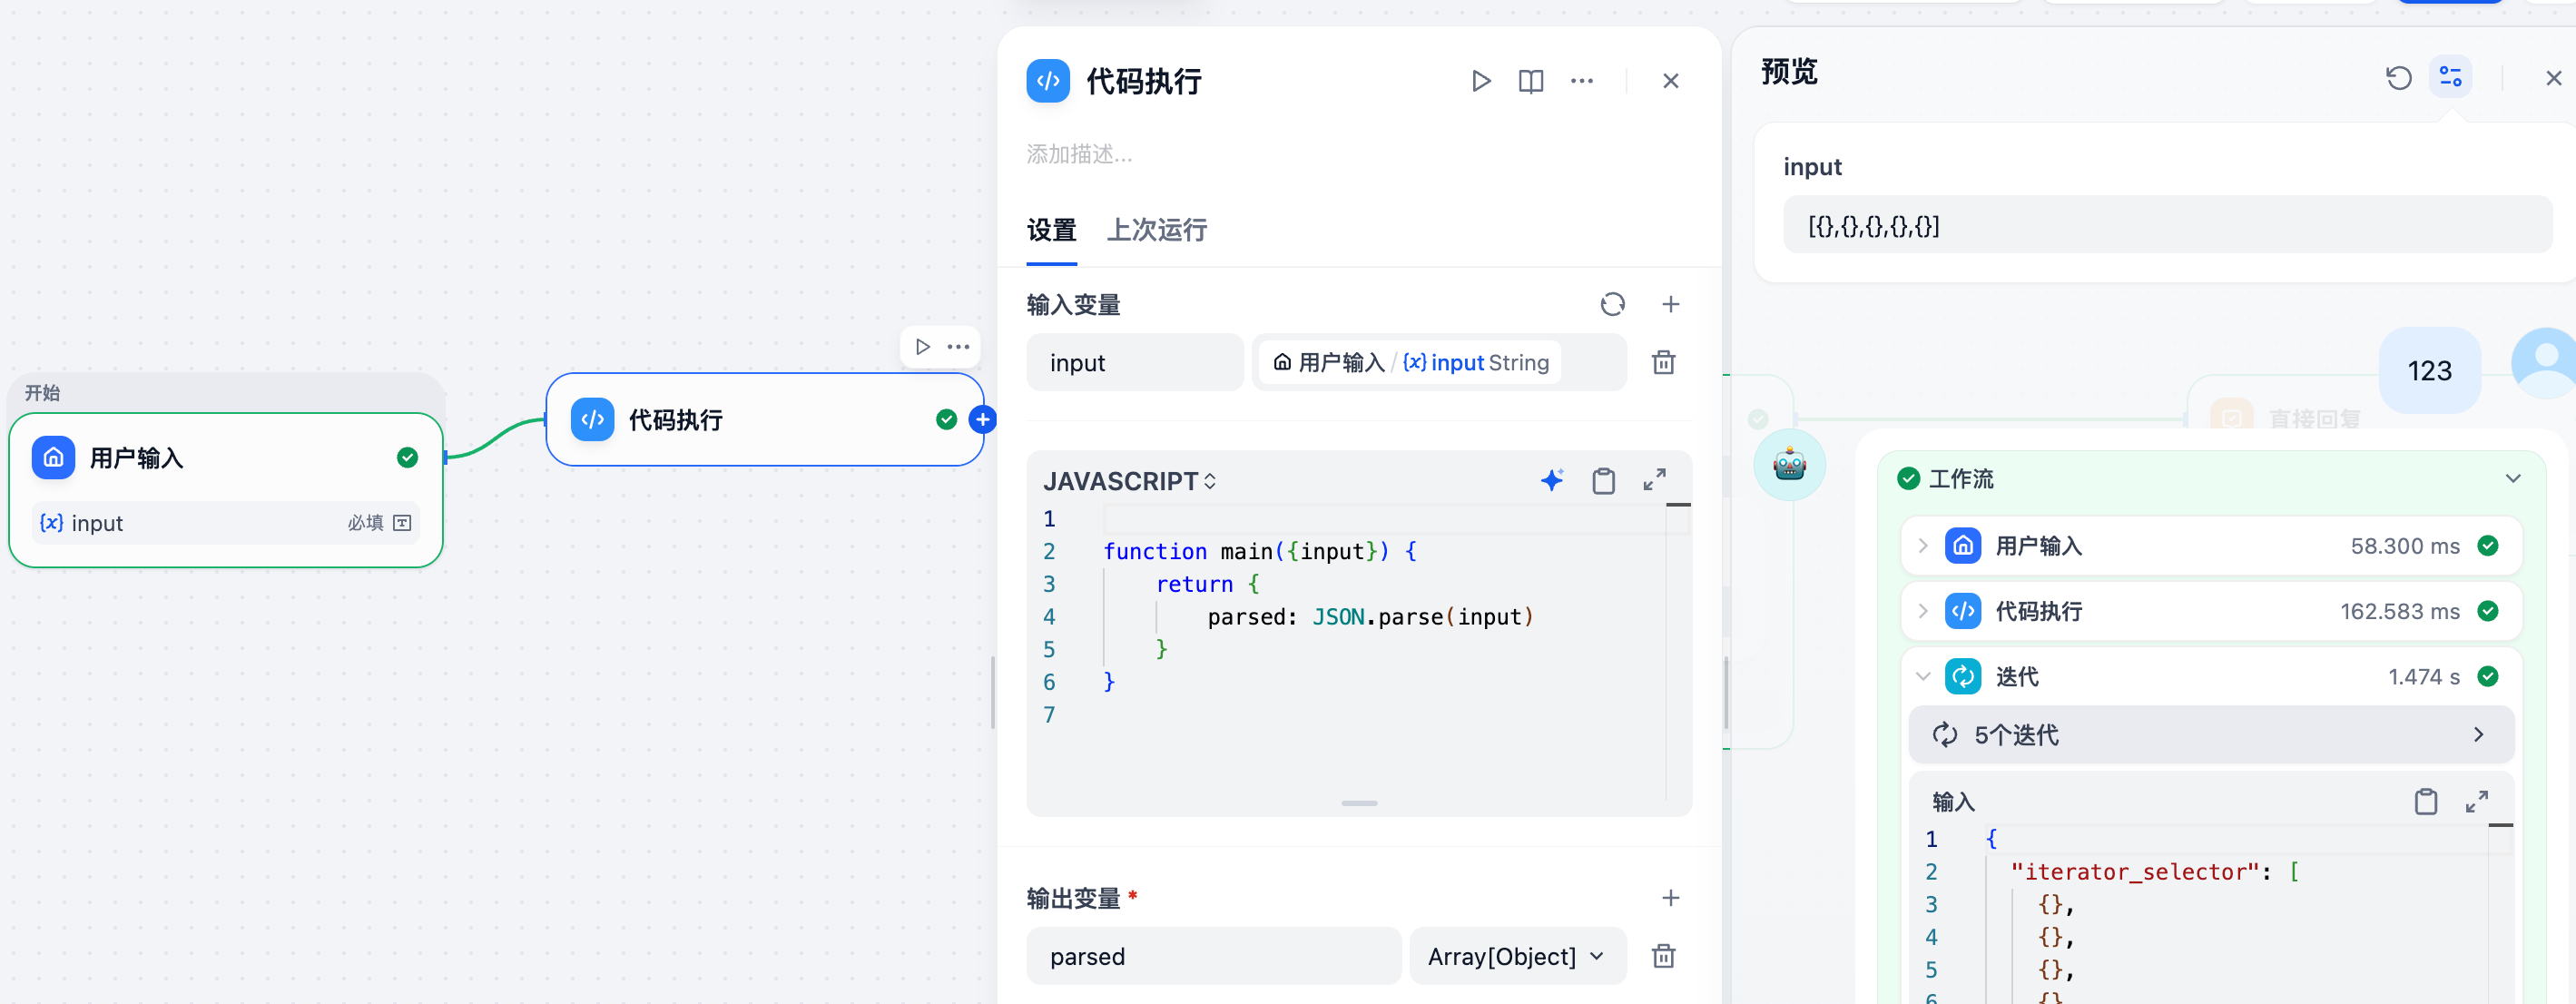
Task: Expand the iteration 输入 JSON viewer
Action: (x=2476, y=801)
